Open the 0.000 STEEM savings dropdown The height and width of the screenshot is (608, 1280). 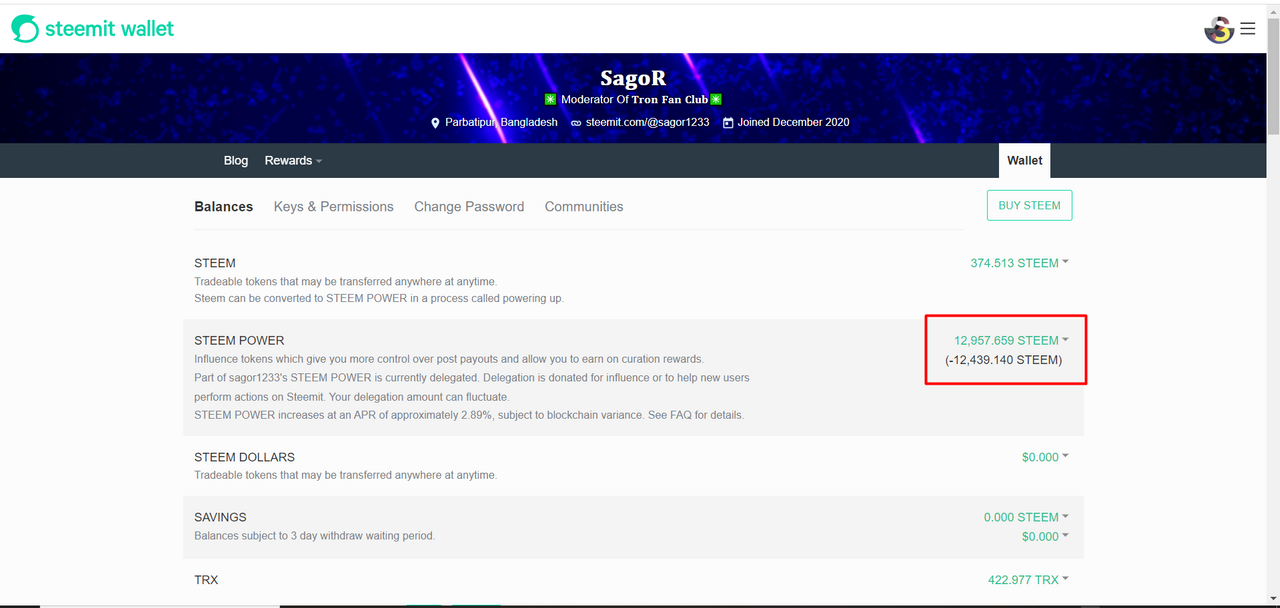tap(1026, 517)
